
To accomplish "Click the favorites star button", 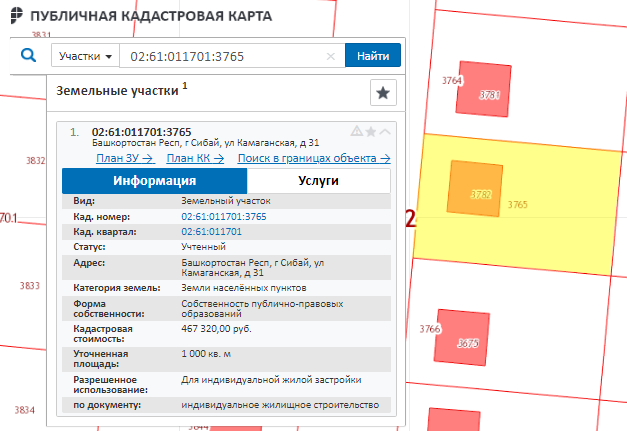I will (382, 93).
